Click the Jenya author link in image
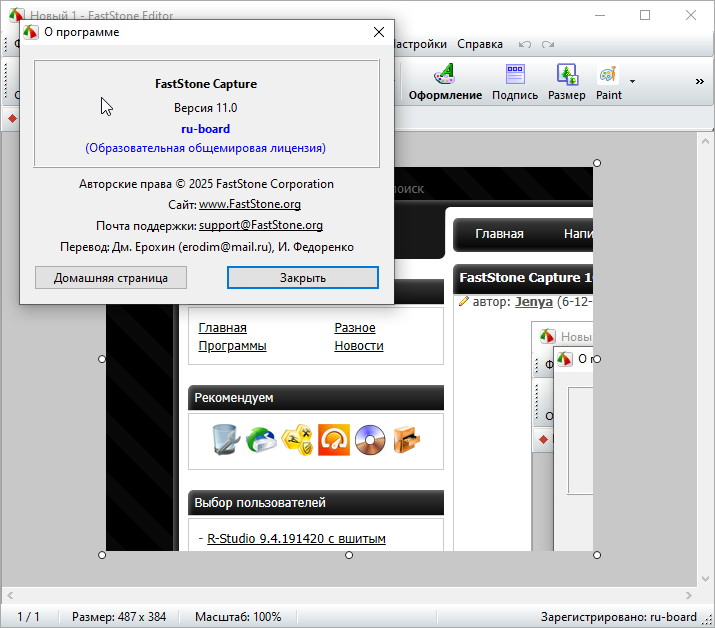 click(534, 302)
